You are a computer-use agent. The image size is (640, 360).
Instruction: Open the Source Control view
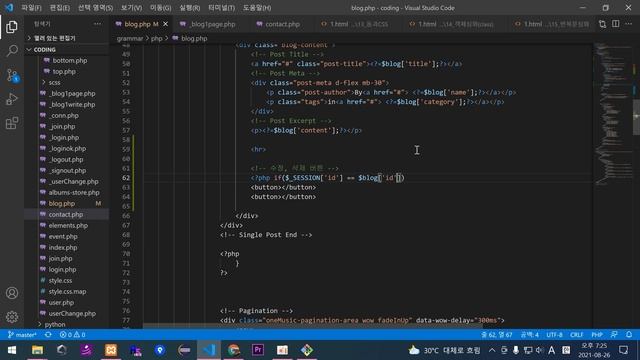pyautogui.click(x=12, y=75)
